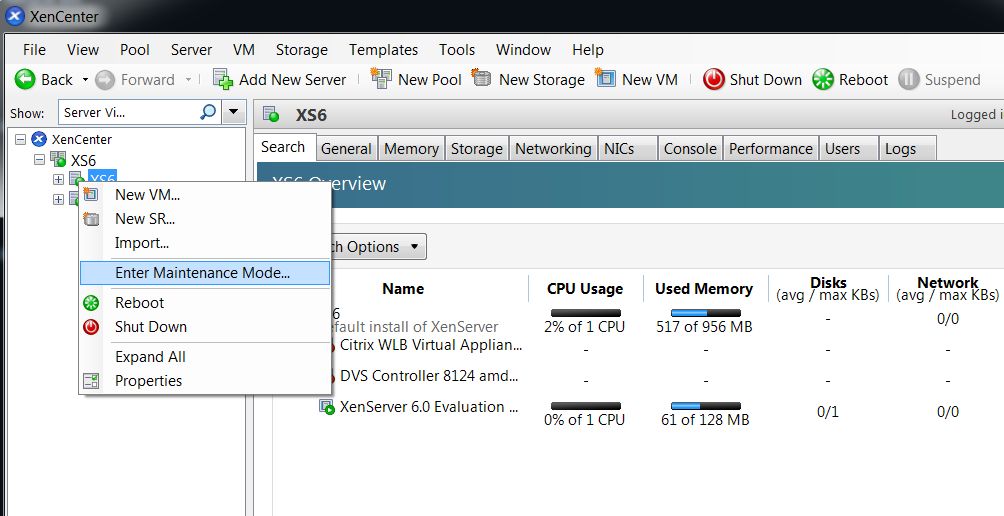Screen dimensions: 1004x516
Task: Sort list by CPU Usage column header
Action: point(585,289)
